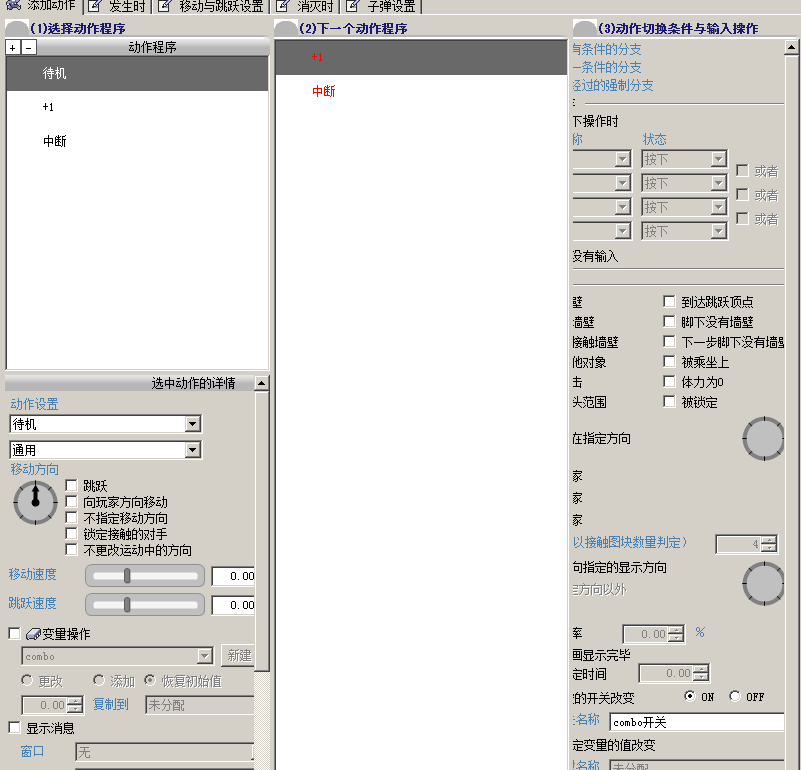Click the minus button to remove action program
This screenshot has width=801, height=770.
(x=29, y=48)
